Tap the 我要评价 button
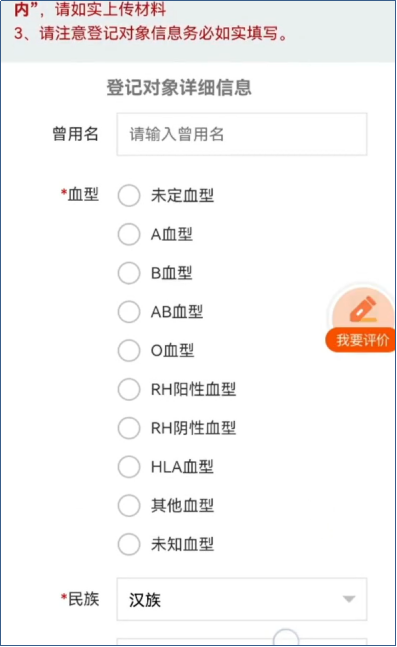397x647 pixels. pos(362,340)
